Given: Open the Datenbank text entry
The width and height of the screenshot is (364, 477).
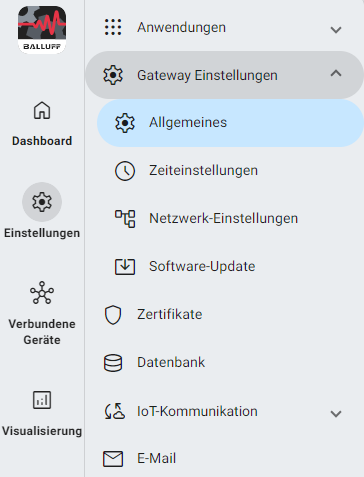Looking at the screenshot, I should pyautogui.click(x=171, y=362).
